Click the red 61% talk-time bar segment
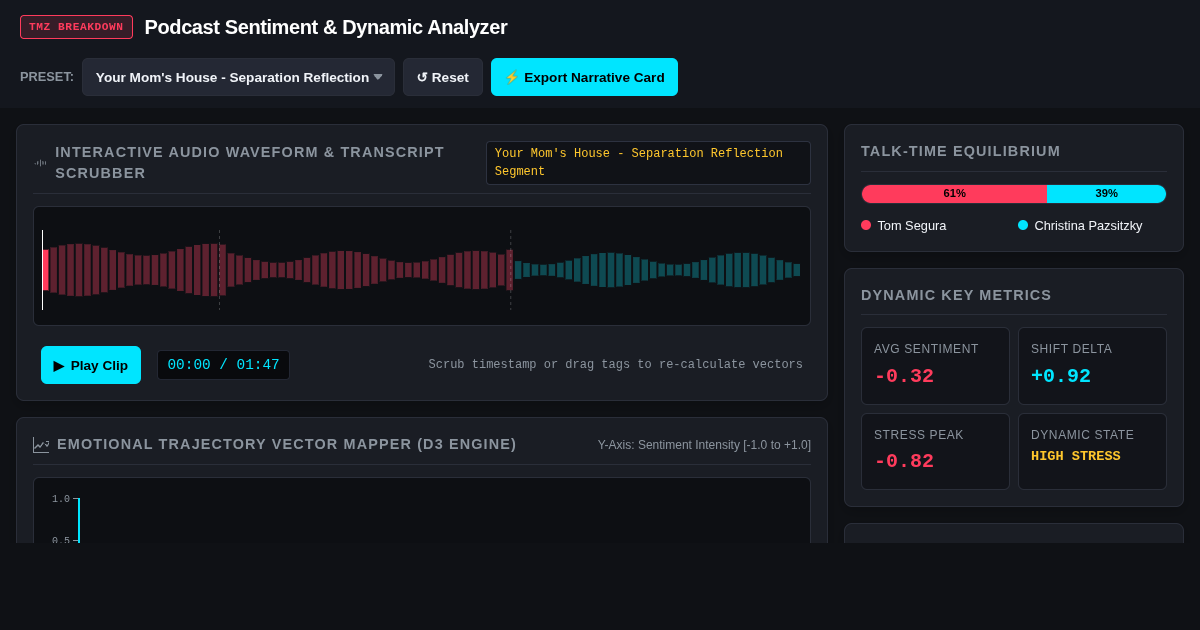 click(954, 194)
